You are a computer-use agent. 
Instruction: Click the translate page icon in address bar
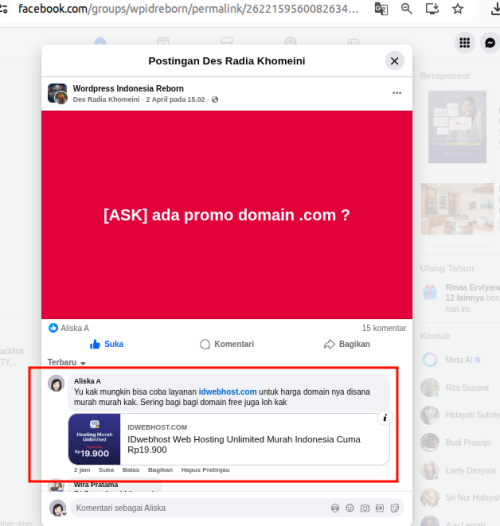[381, 9]
